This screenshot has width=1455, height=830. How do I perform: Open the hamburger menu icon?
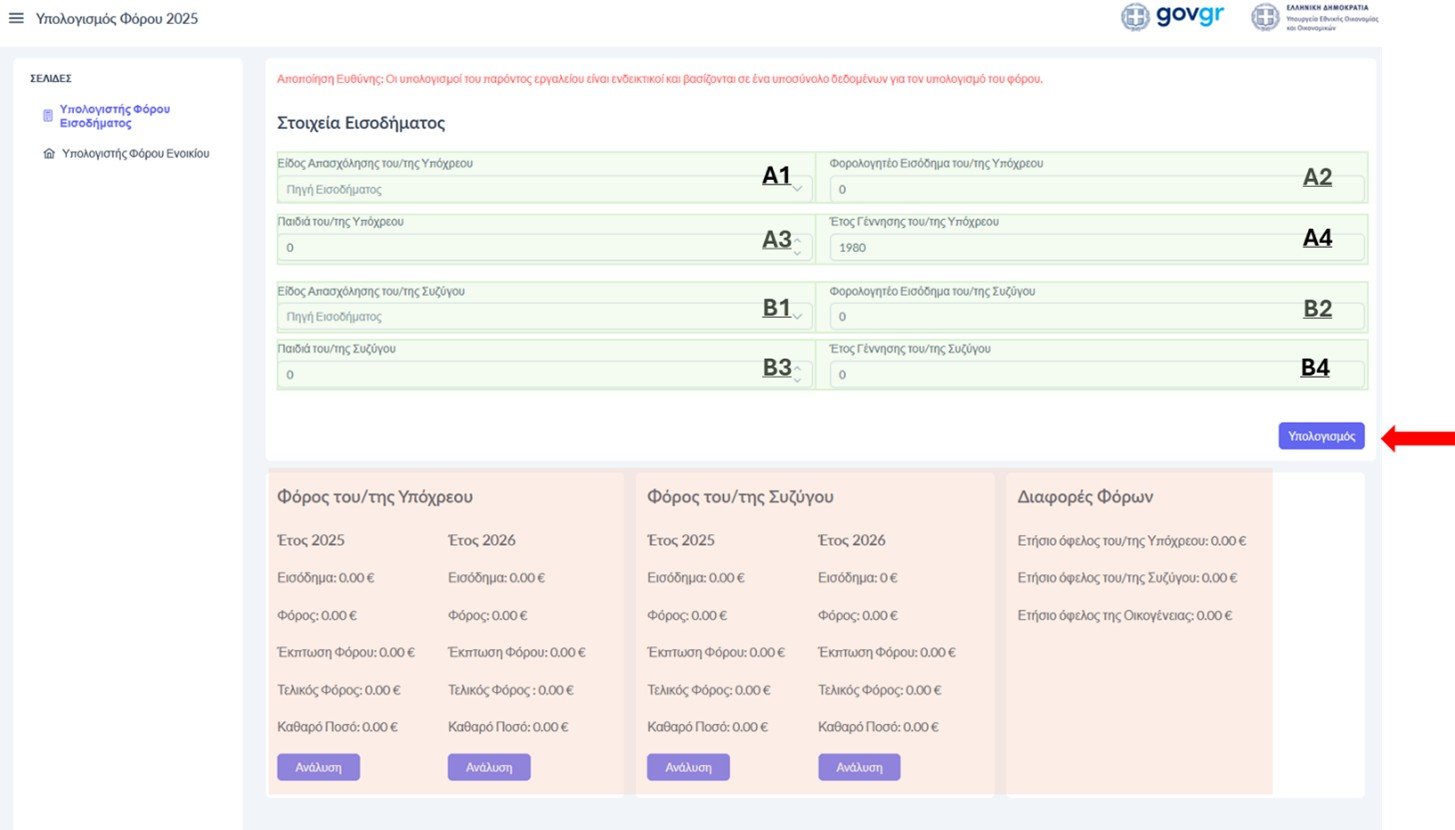pyautogui.click(x=16, y=18)
